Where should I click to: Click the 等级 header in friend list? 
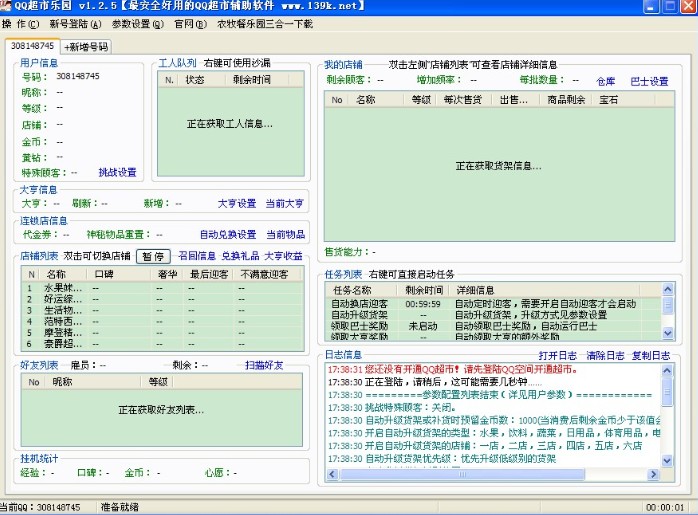click(x=155, y=382)
